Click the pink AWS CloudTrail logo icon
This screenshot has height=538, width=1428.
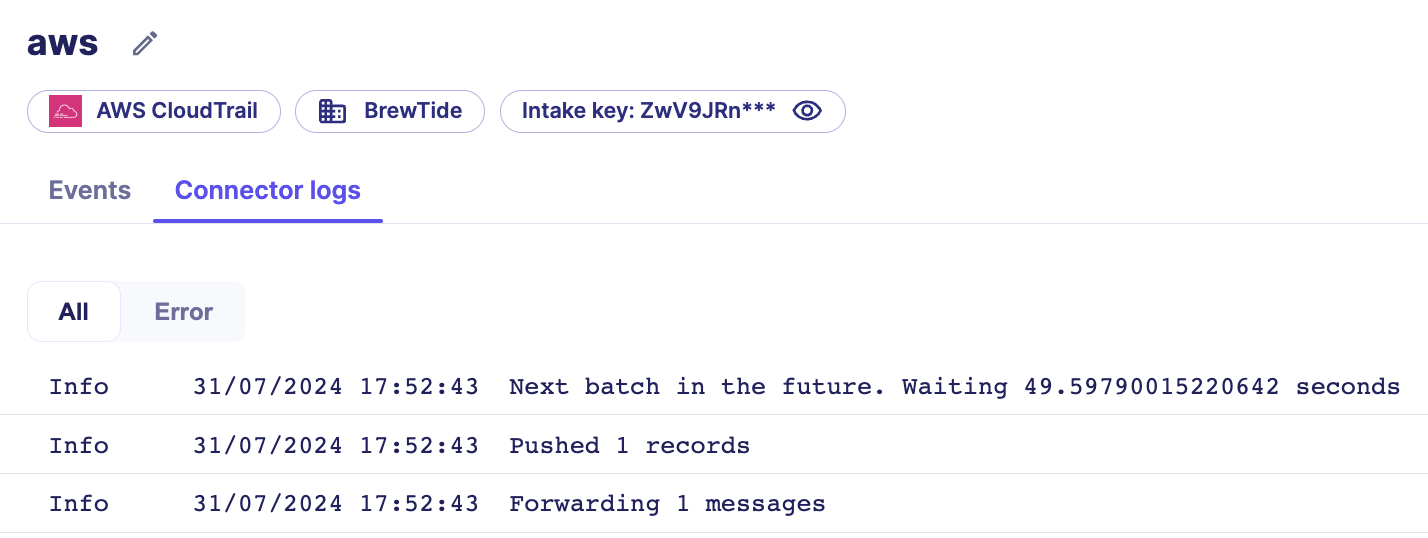coord(65,111)
